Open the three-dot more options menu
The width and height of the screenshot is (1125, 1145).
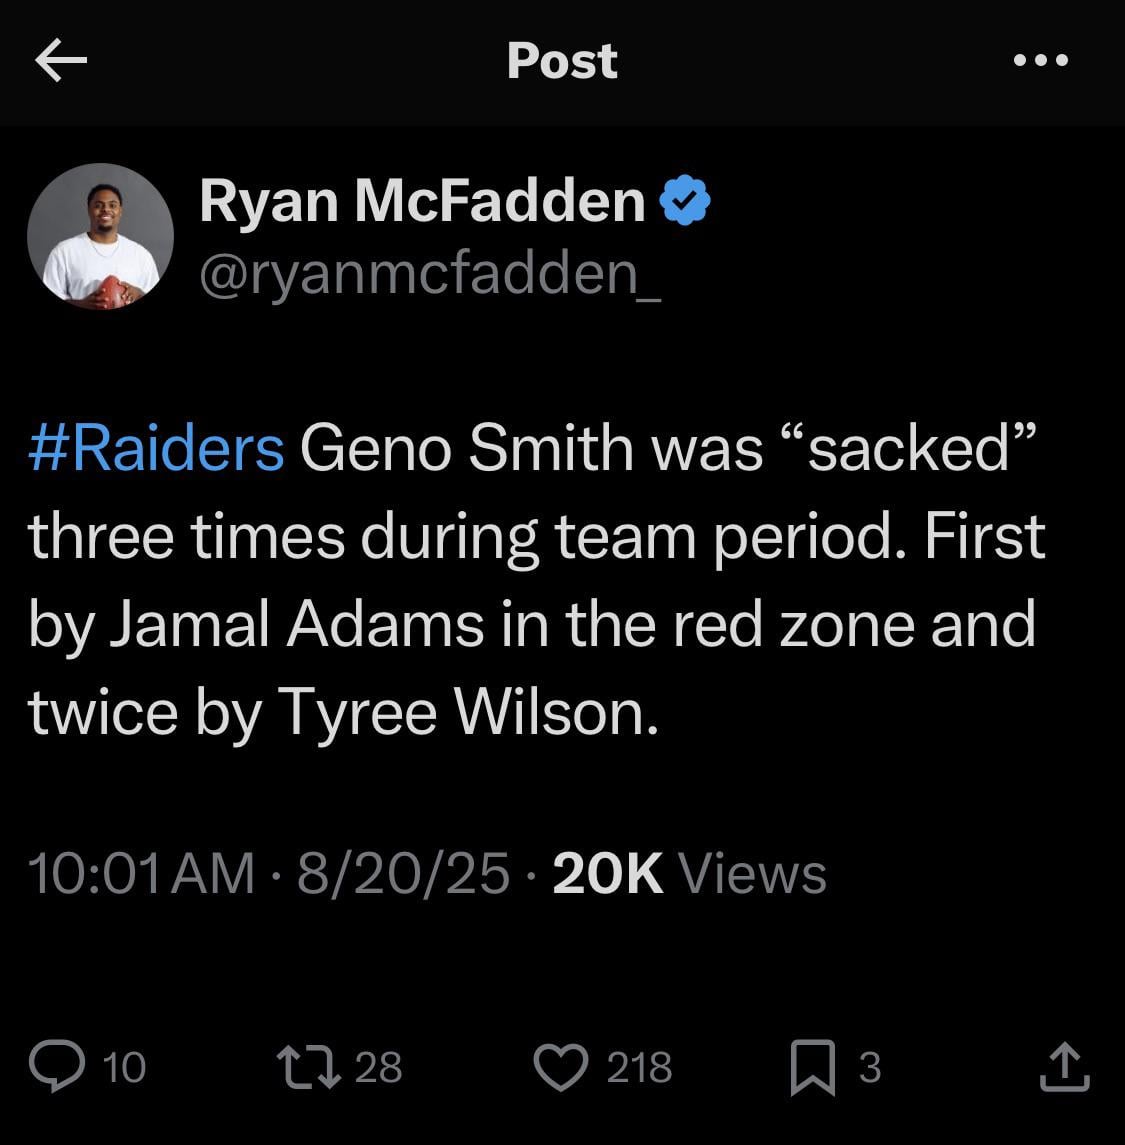[x=1041, y=61]
